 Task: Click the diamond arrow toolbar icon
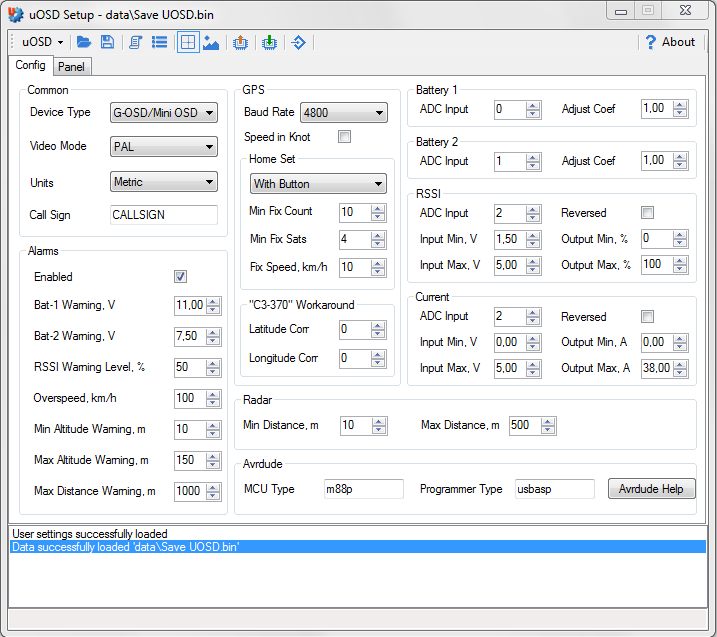tap(298, 42)
